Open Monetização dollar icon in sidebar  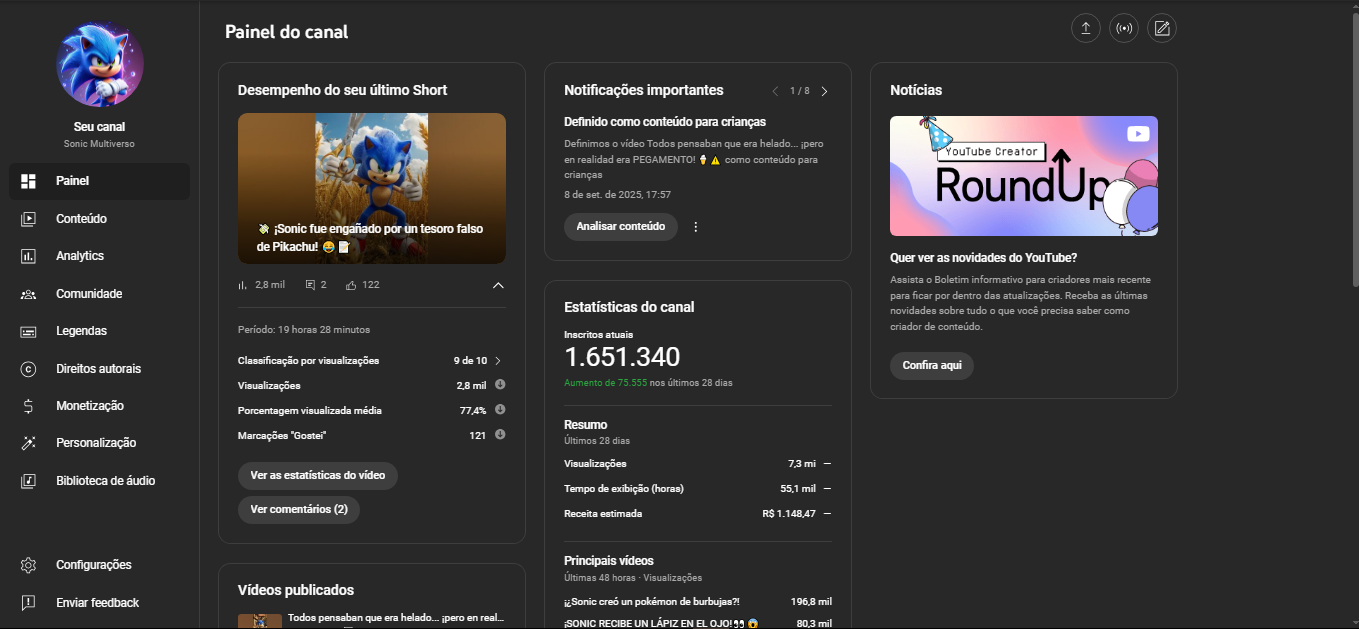[29, 406]
